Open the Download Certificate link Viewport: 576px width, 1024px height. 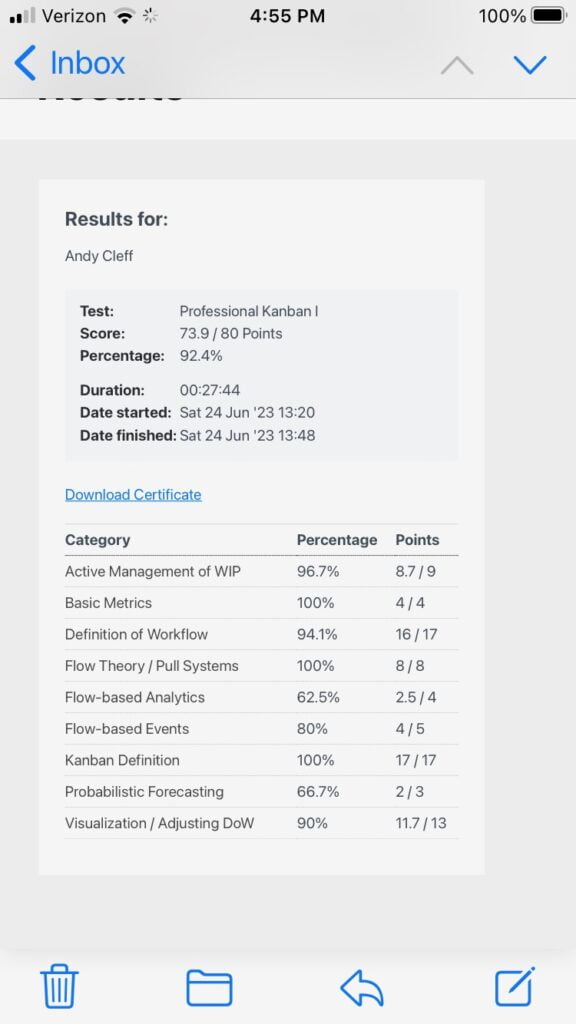tap(133, 494)
